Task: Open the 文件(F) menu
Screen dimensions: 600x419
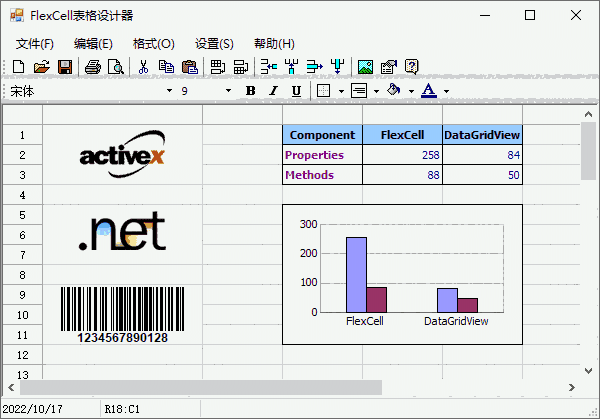Action: click(x=35, y=44)
